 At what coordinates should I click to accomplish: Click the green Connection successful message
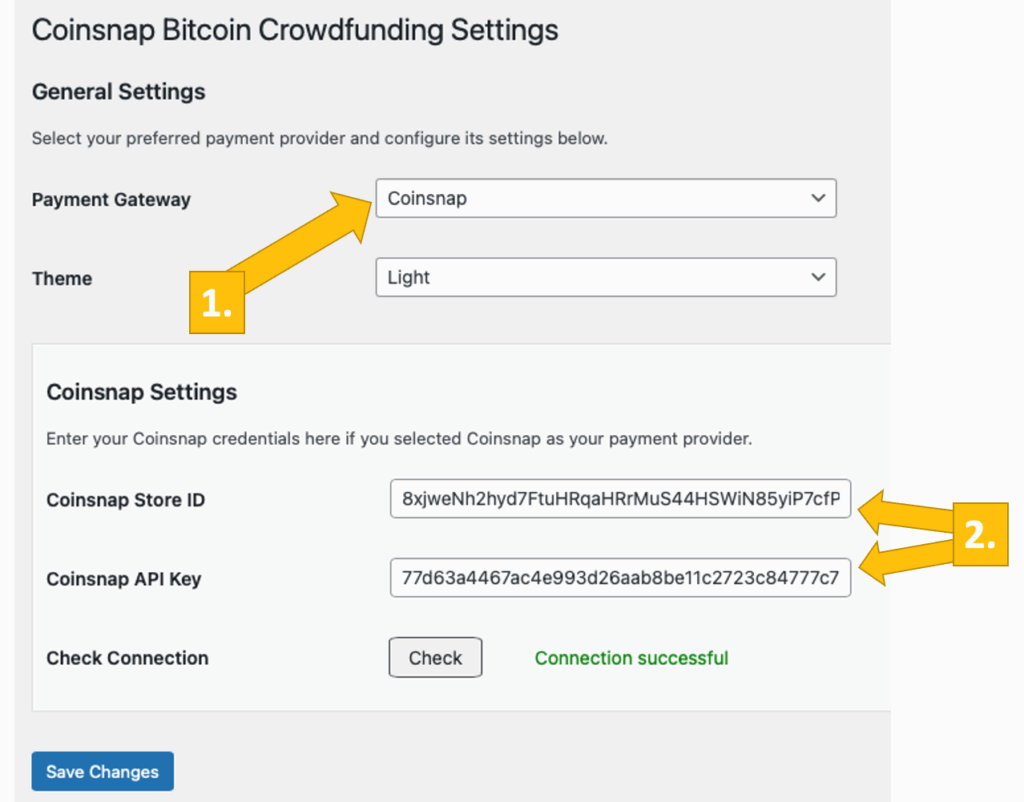tap(631, 658)
